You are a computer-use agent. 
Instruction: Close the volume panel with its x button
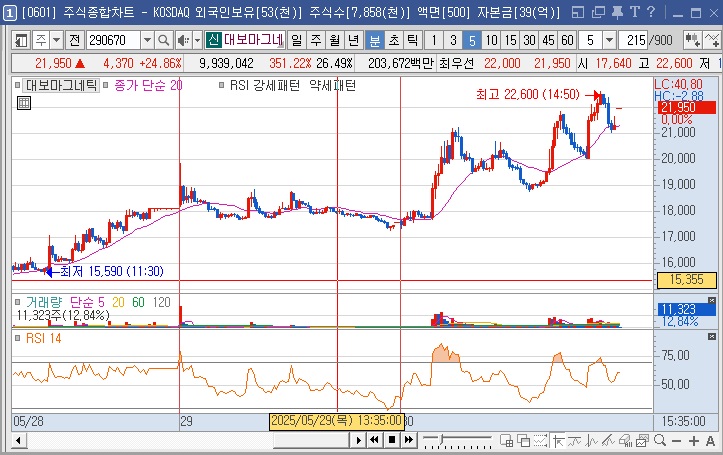click(x=711, y=301)
